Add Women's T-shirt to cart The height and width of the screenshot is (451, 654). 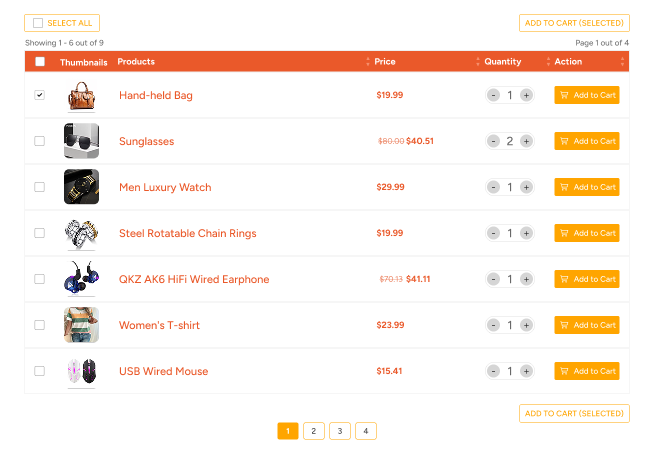[587, 325]
